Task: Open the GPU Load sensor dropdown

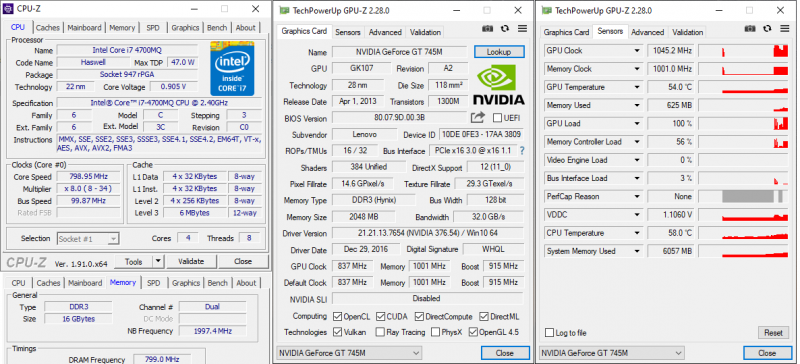Action: (x=637, y=124)
